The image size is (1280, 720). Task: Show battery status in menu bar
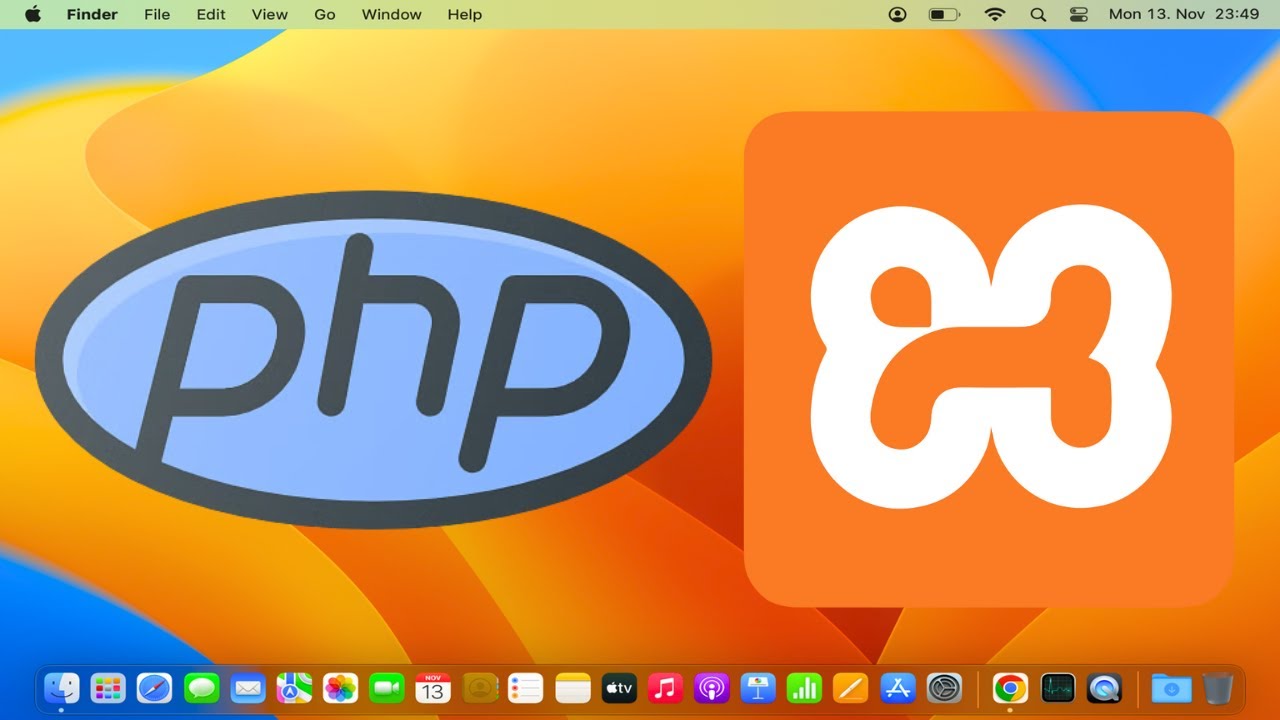tap(944, 15)
